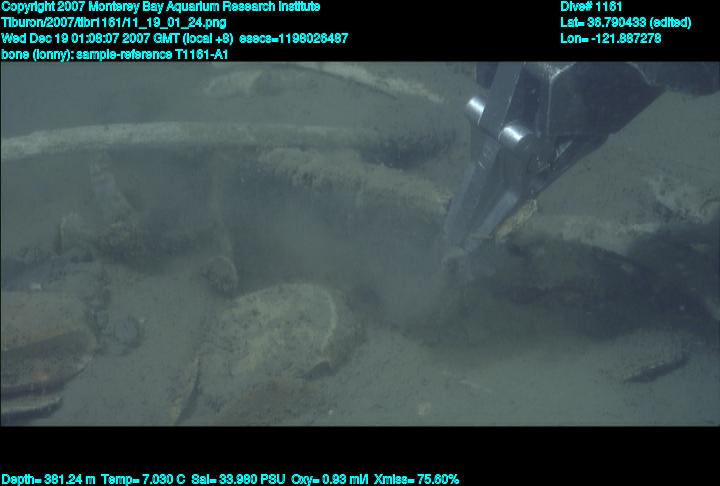Click the Wed Dec 19 timestamp line
Image resolution: width=720 pixels, height=486 pixels.
pyautogui.click(x=118, y=38)
